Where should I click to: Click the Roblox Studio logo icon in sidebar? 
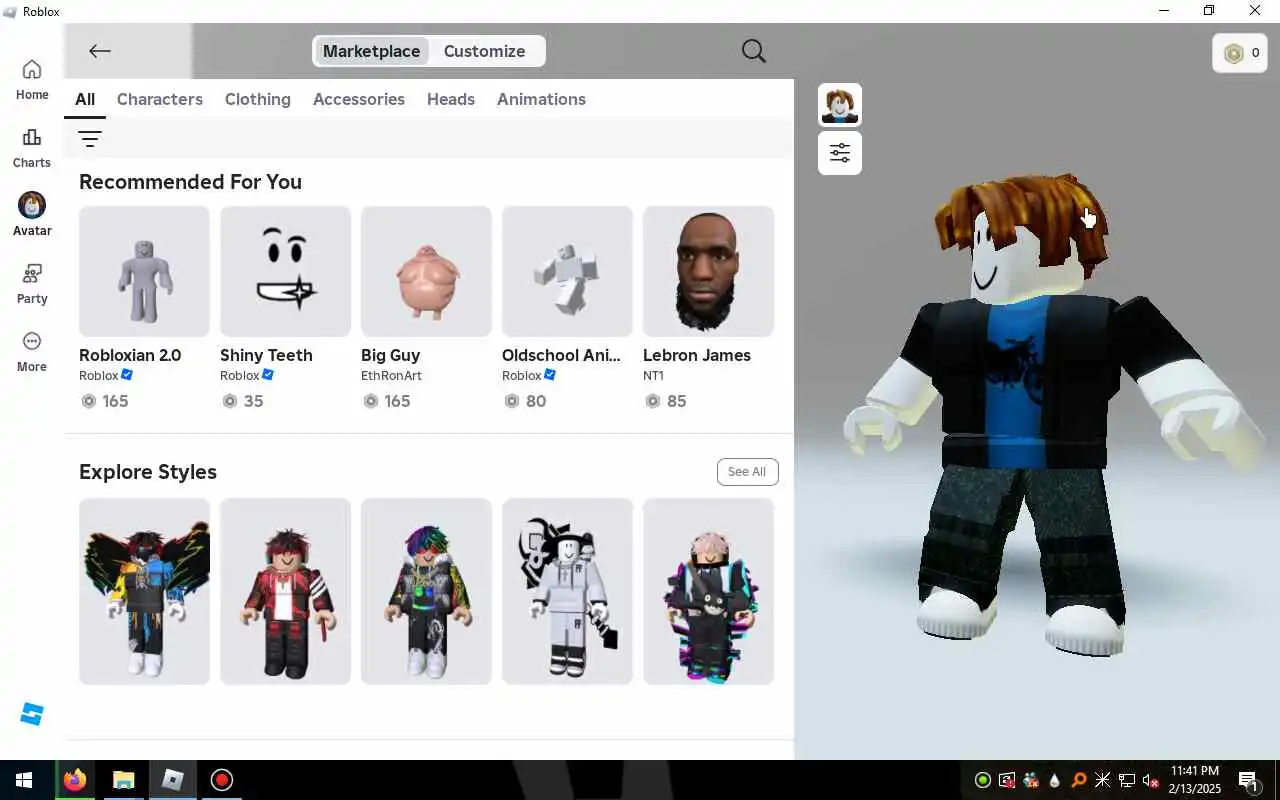point(32,714)
